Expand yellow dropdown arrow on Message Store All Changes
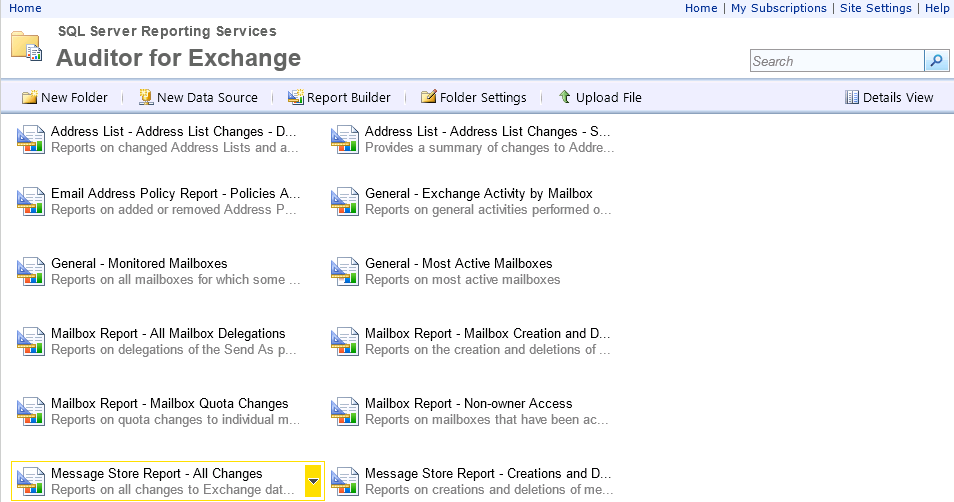This screenshot has height=502, width=954. pos(313,481)
